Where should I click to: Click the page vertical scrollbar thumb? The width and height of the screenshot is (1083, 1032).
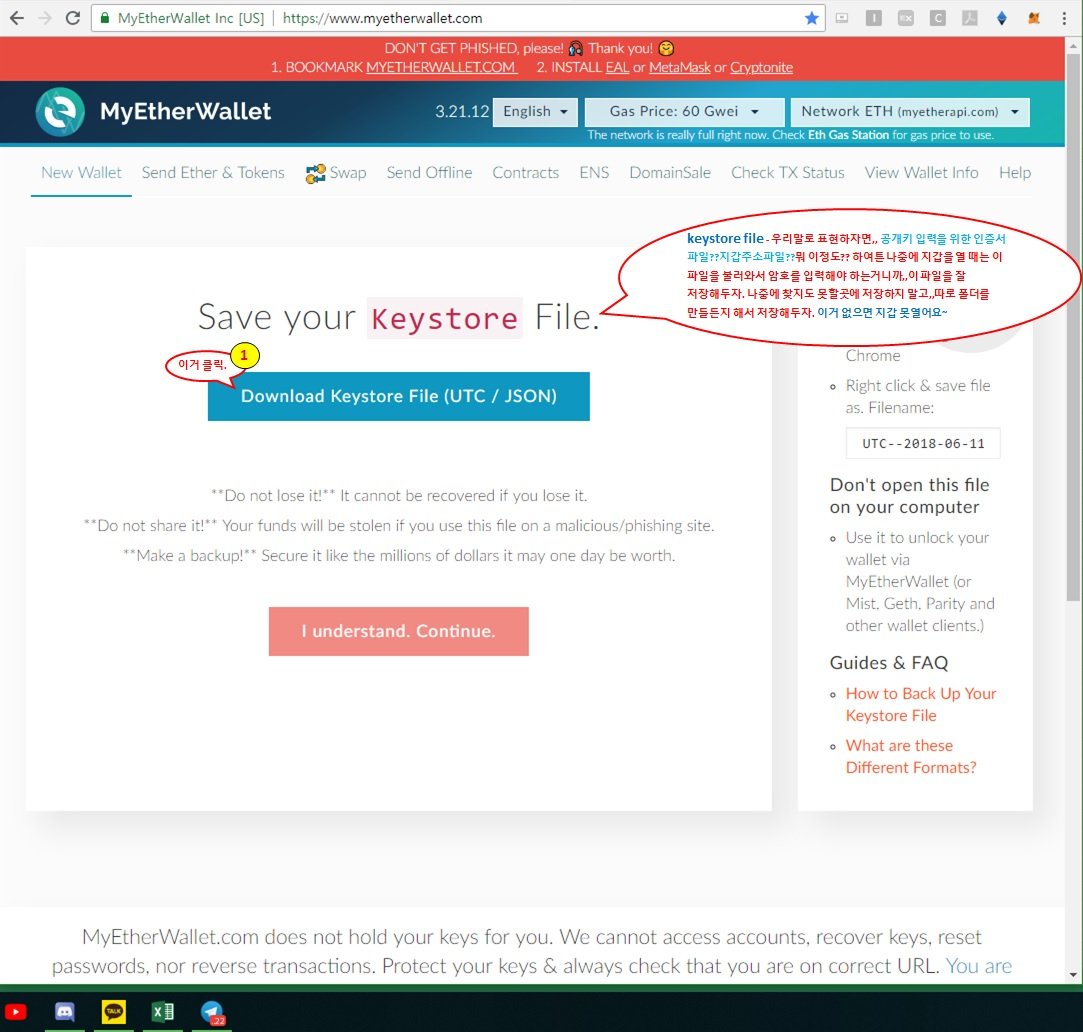[x=1073, y=326]
